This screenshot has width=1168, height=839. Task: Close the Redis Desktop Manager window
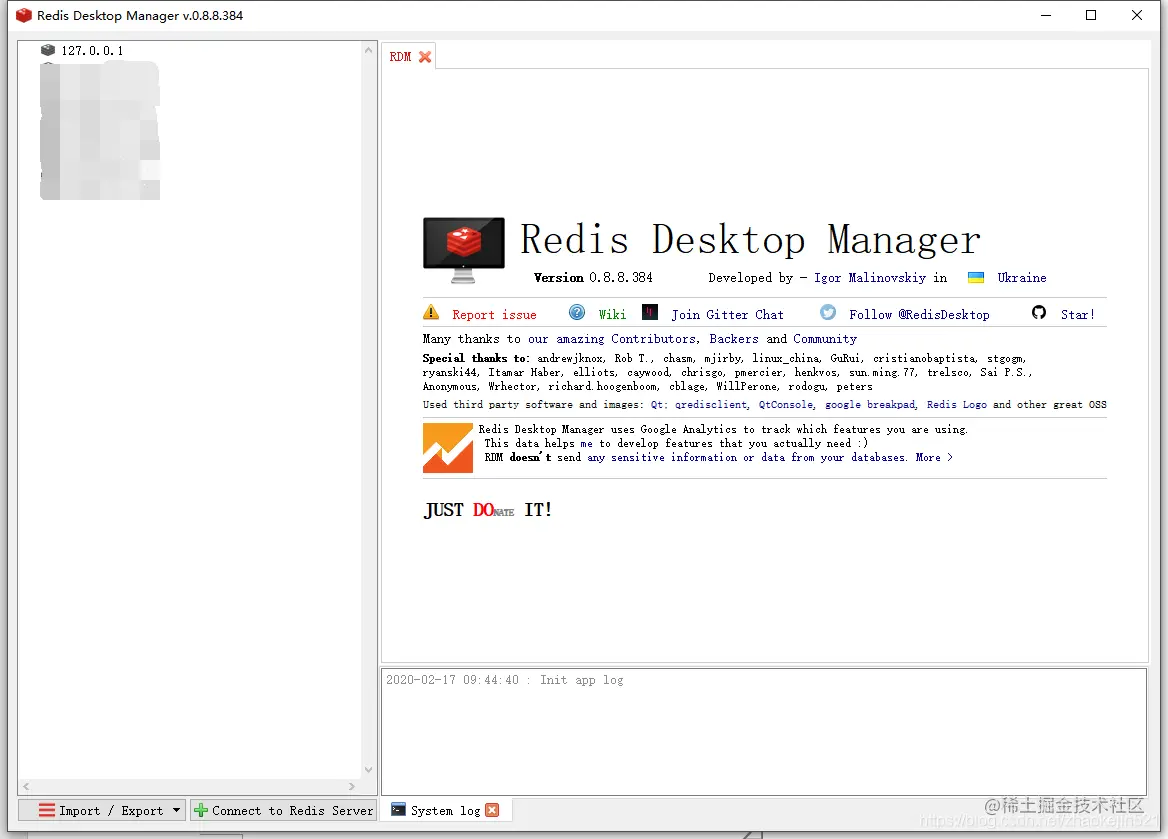pos(1137,15)
